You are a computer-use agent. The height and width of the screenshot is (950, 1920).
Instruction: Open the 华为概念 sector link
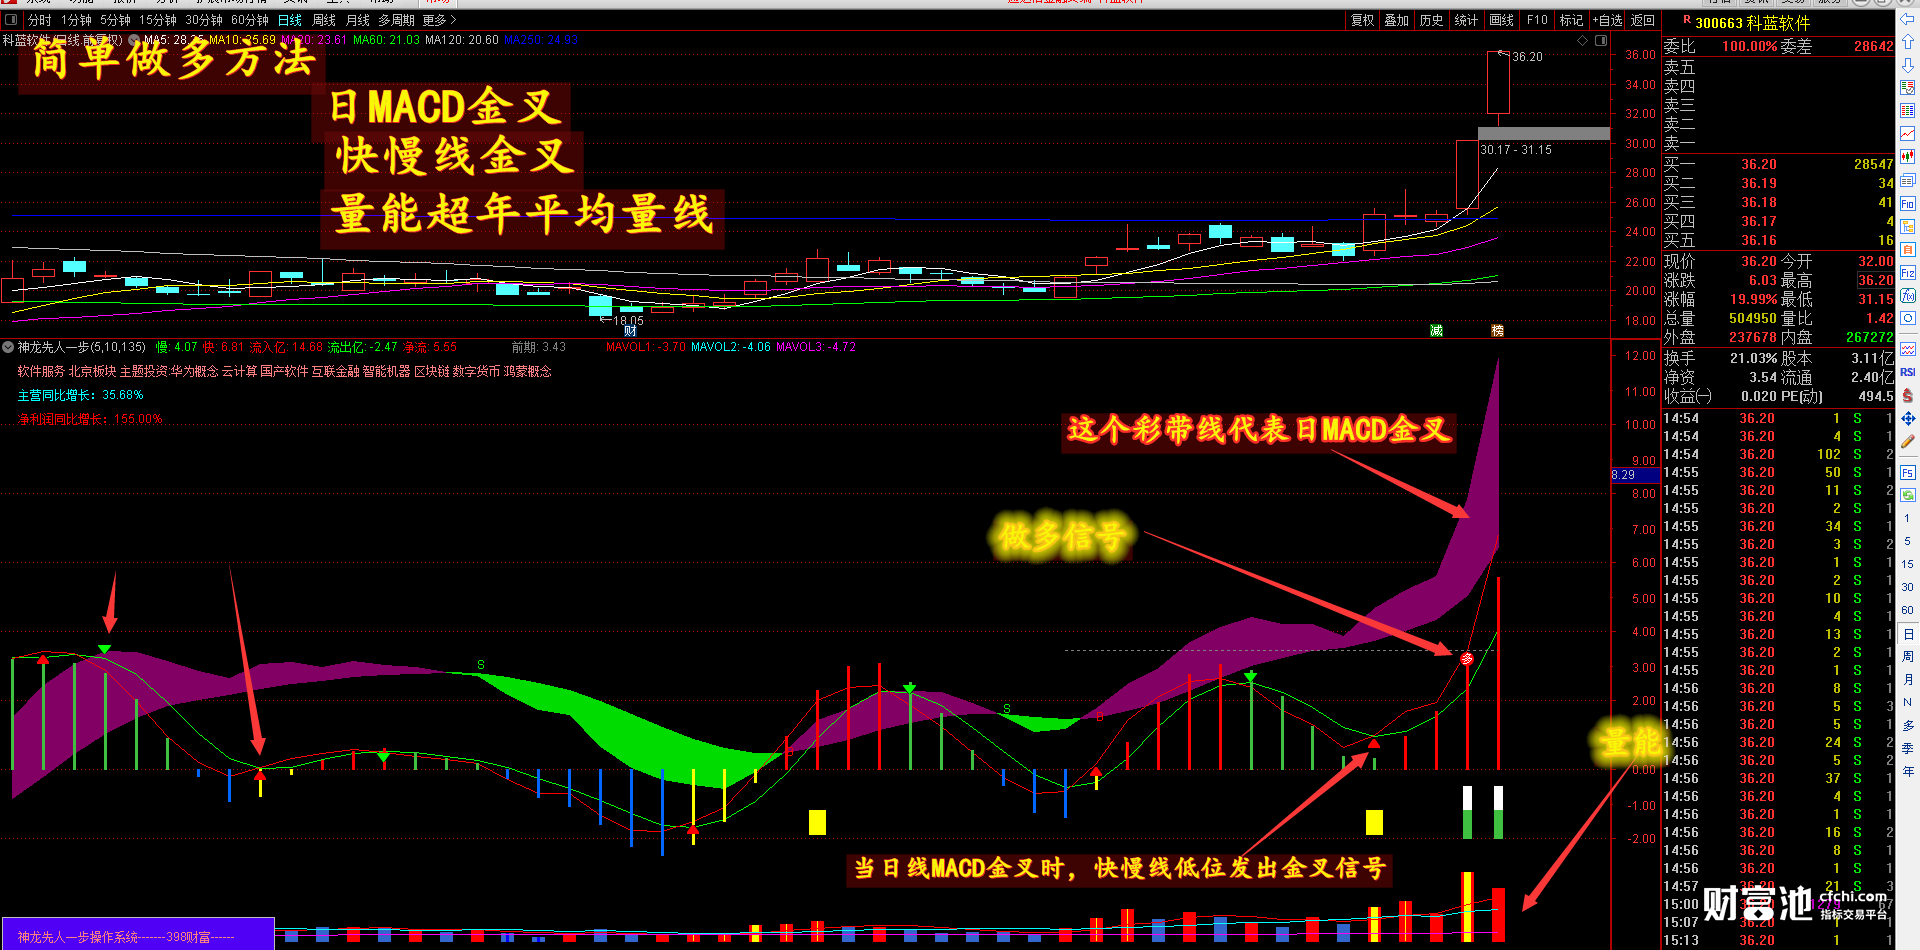(194, 371)
